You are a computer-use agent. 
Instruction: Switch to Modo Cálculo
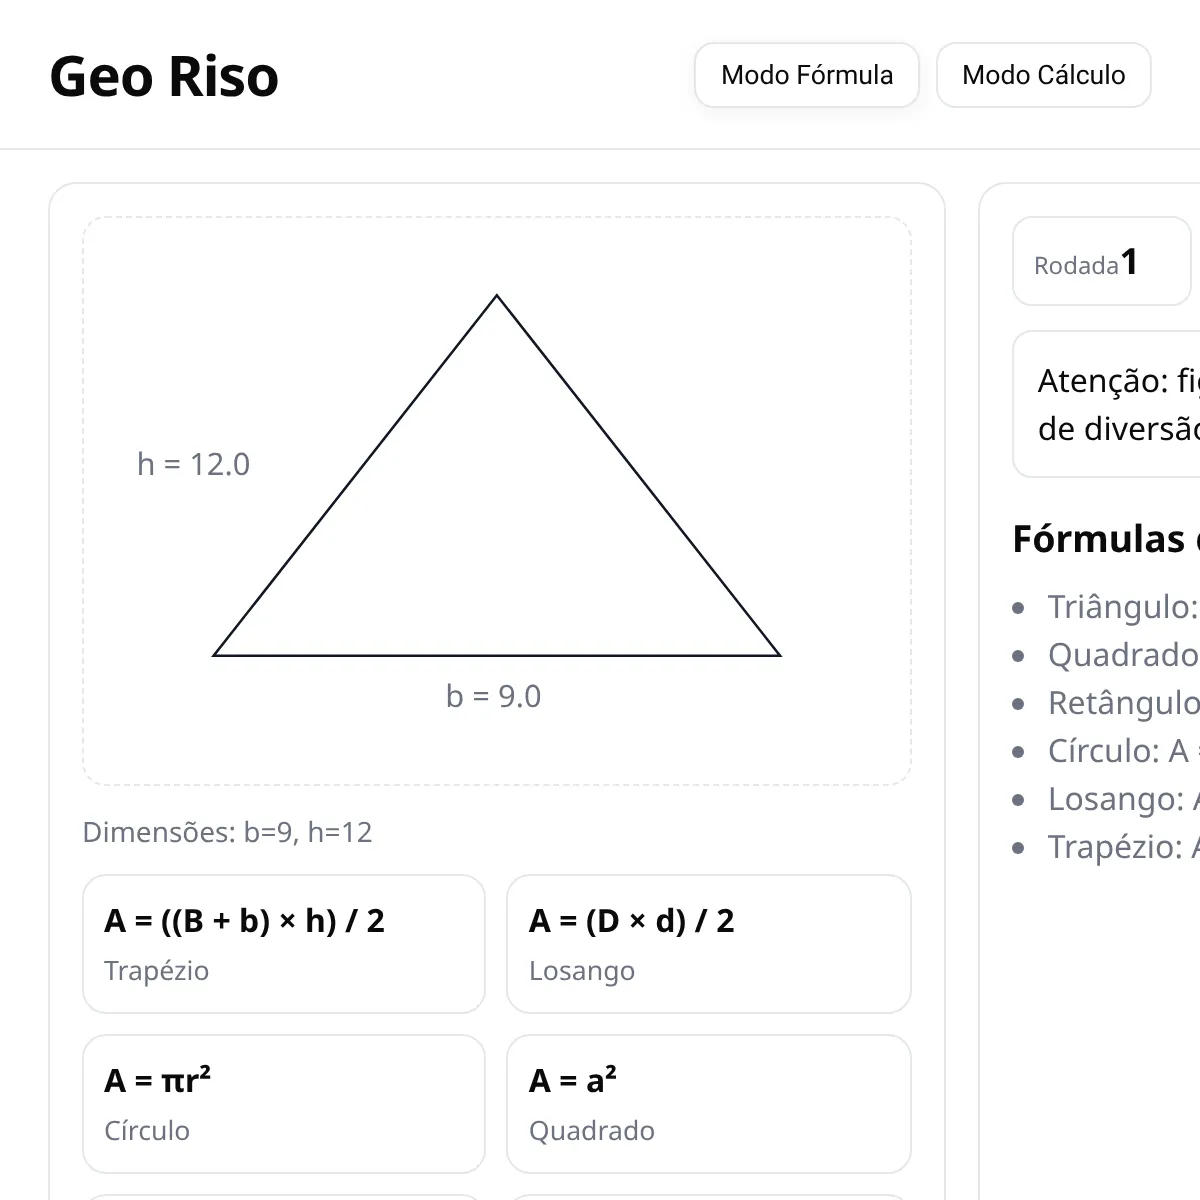[1043, 75]
